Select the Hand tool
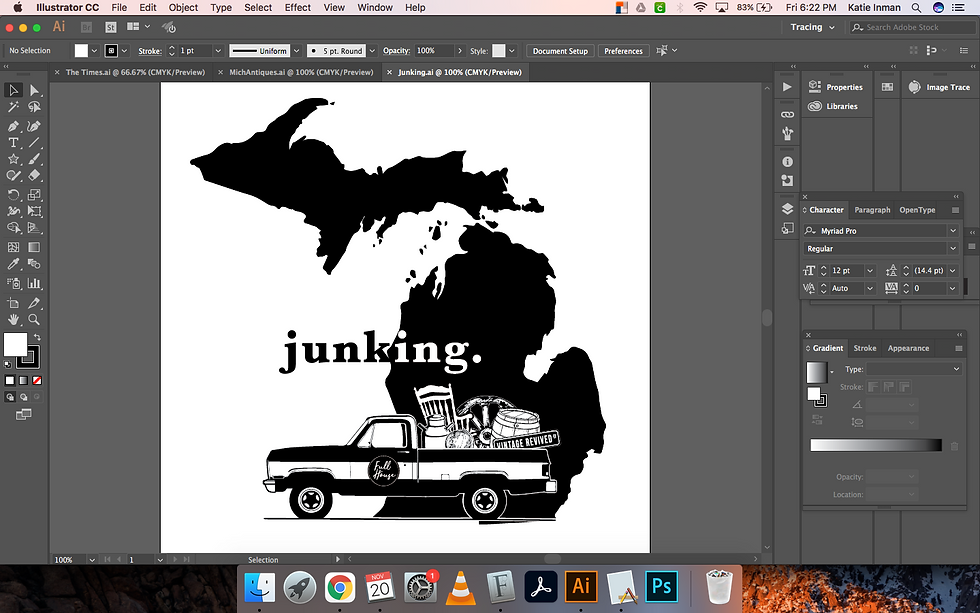Image resolution: width=980 pixels, height=613 pixels. click(x=14, y=319)
